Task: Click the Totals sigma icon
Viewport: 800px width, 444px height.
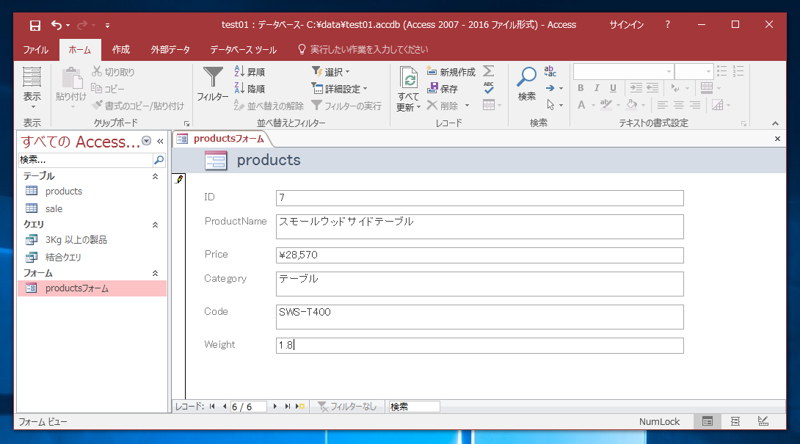Action: click(489, 71)
